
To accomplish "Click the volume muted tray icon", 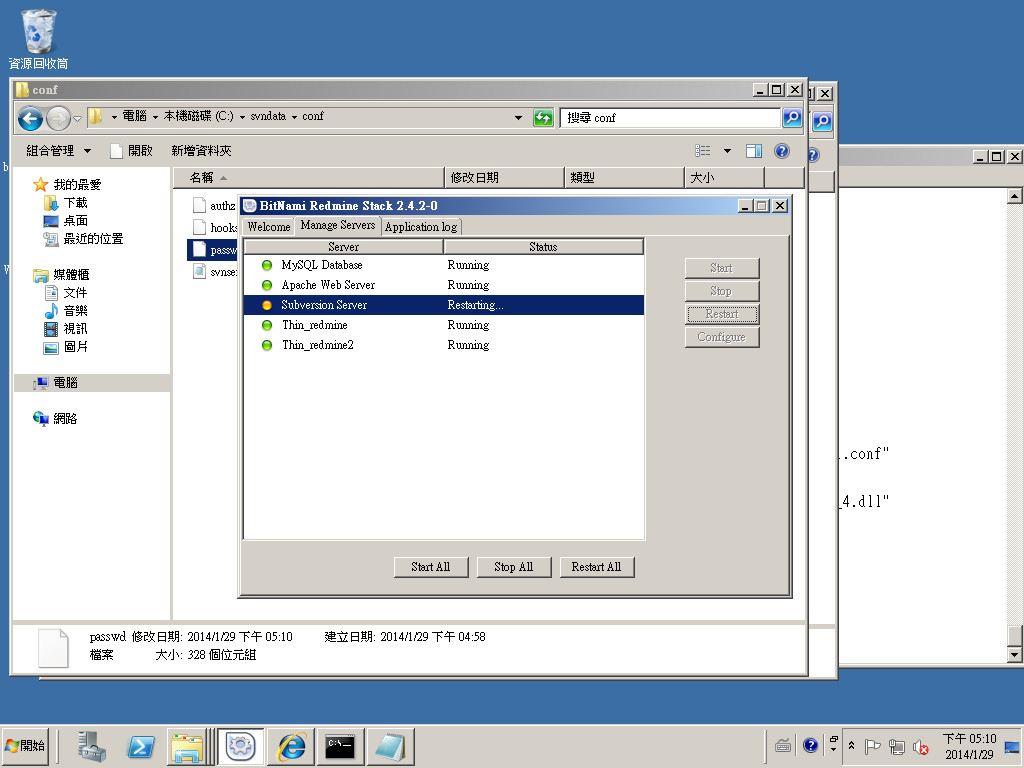I will point(921,746).
